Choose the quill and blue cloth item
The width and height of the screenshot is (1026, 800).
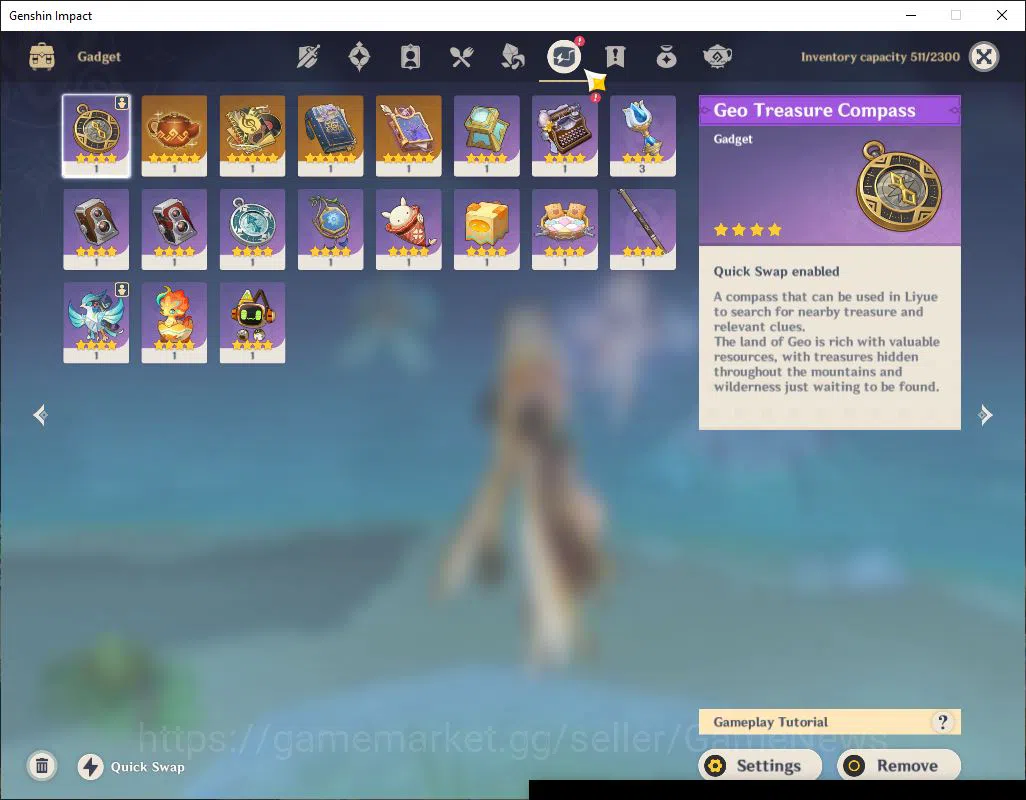(x=408, y=136)
